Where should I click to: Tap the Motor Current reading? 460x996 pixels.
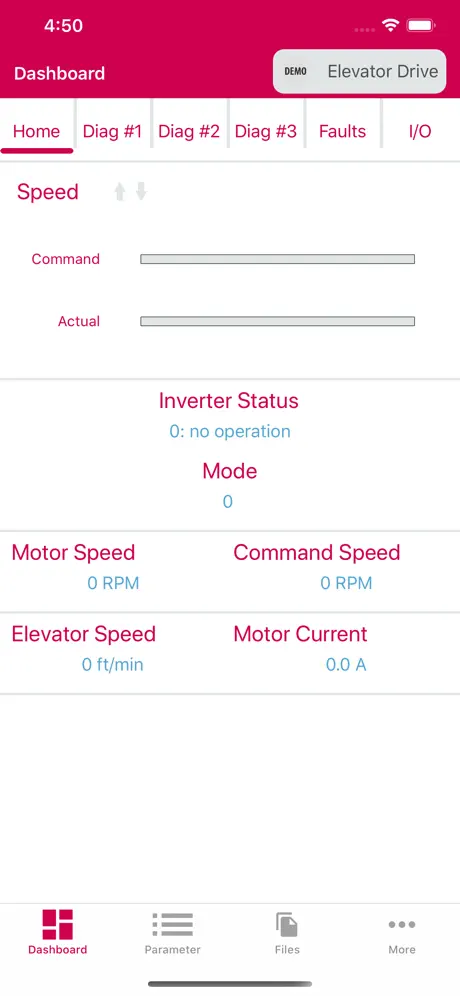tap(346, 665)
